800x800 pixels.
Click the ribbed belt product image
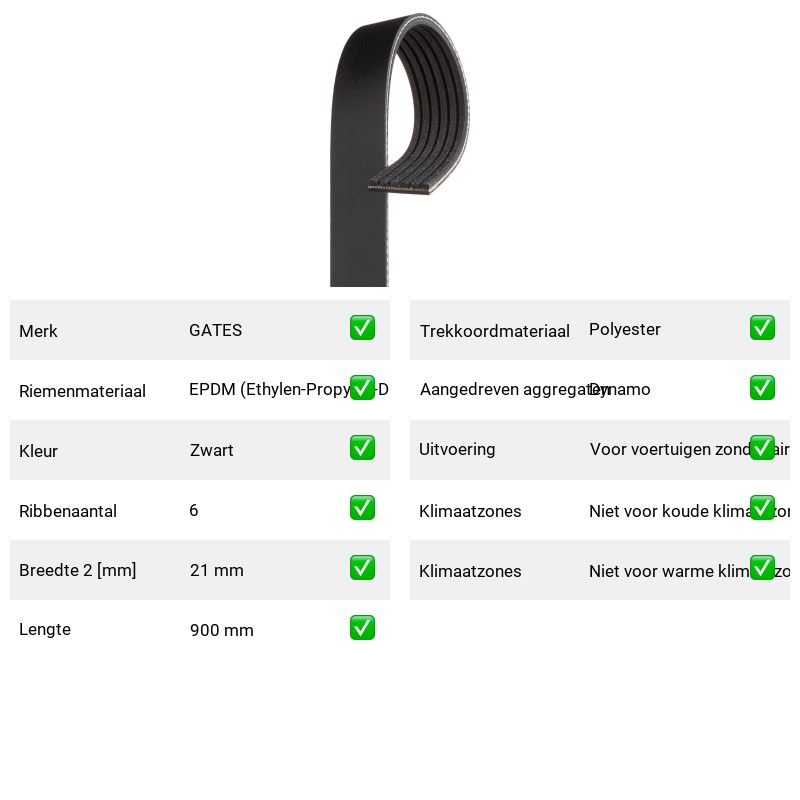tap(399, 149)
